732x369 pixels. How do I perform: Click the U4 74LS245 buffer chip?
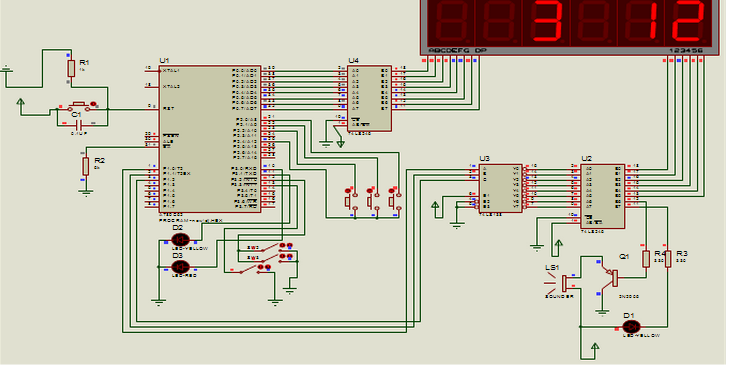[369, 99]
